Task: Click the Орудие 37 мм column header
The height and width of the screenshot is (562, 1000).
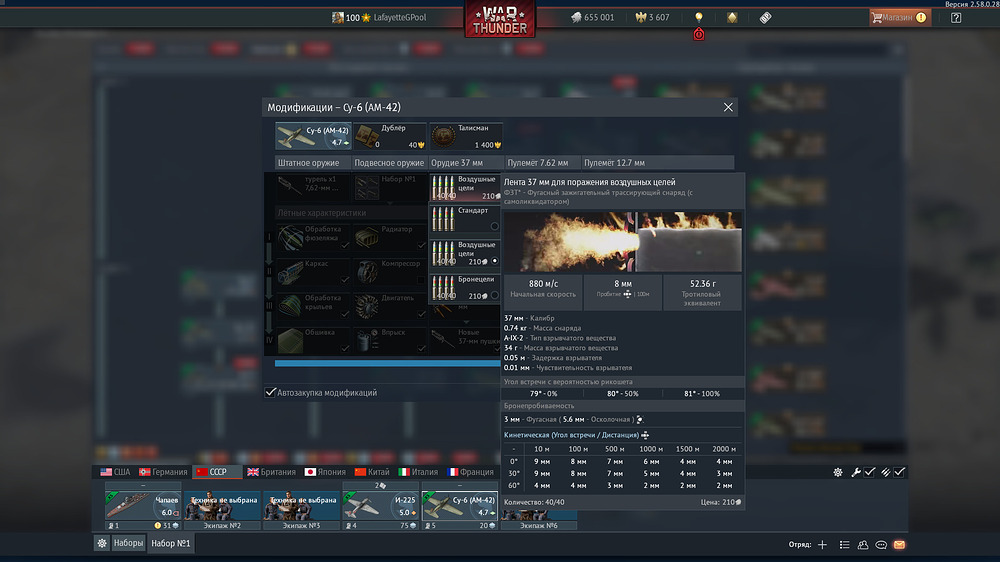Action: [466, 163]
